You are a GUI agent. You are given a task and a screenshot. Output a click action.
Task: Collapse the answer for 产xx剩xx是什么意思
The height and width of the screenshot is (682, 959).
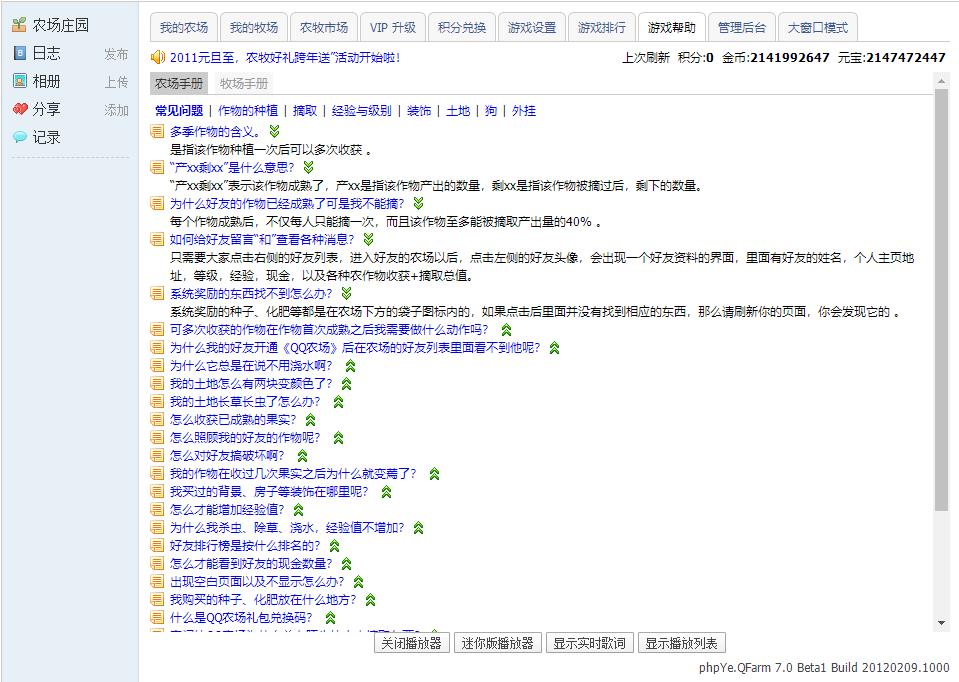[x=307, y=167]
